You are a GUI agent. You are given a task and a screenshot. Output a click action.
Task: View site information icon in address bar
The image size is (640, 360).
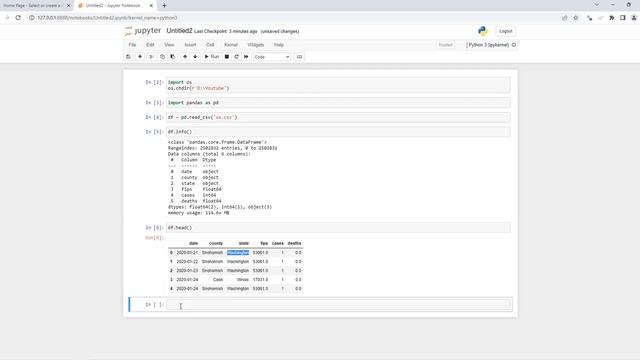(x=31, y=18)
